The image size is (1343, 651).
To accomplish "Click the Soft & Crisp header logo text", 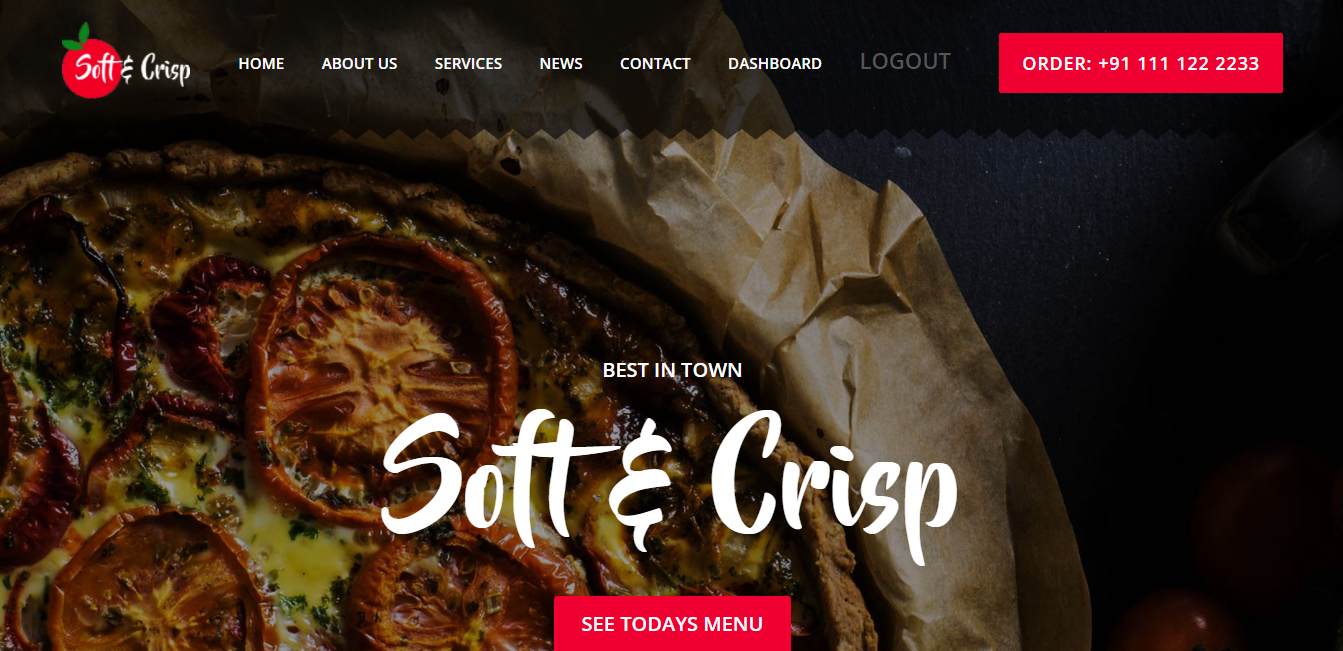I will 133,68.
